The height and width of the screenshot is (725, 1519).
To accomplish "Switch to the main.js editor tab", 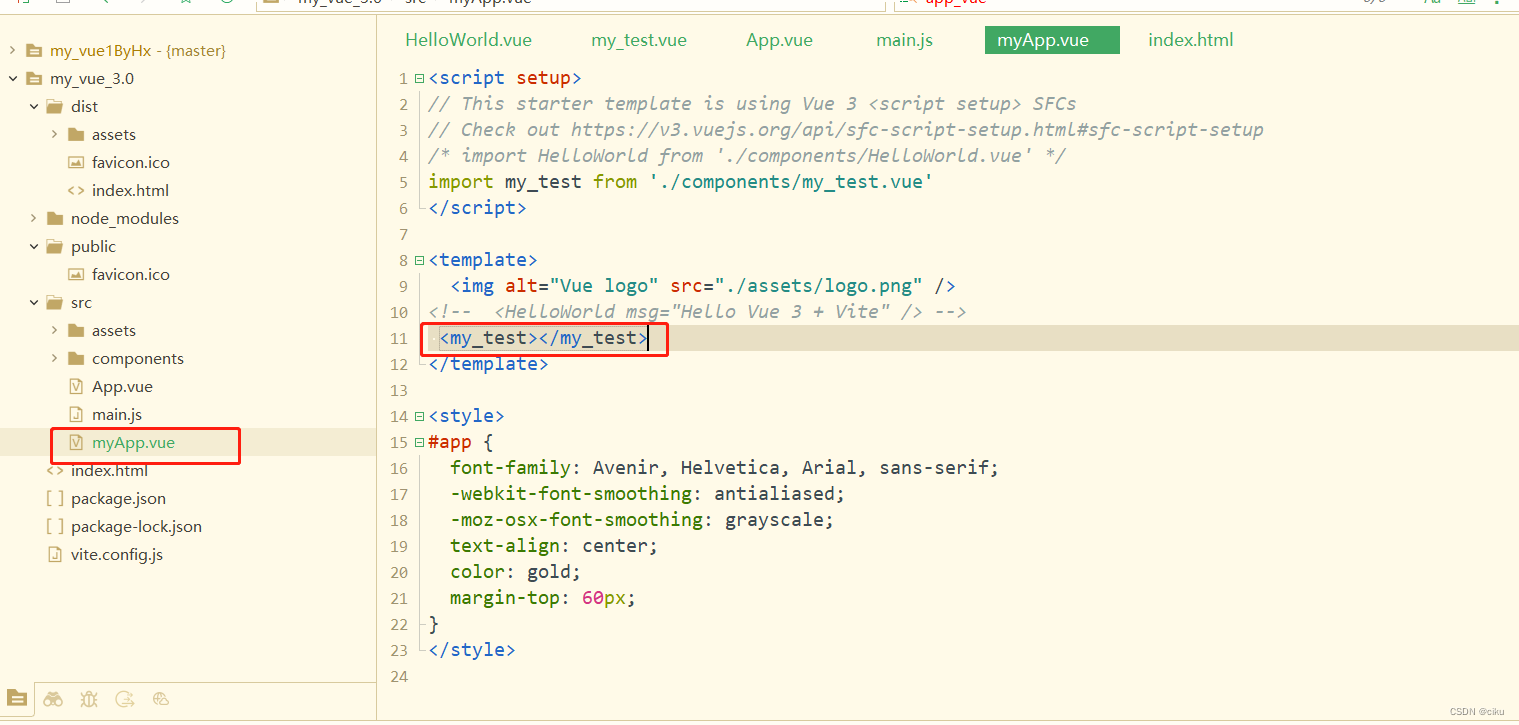I will [x=904, y=40].
